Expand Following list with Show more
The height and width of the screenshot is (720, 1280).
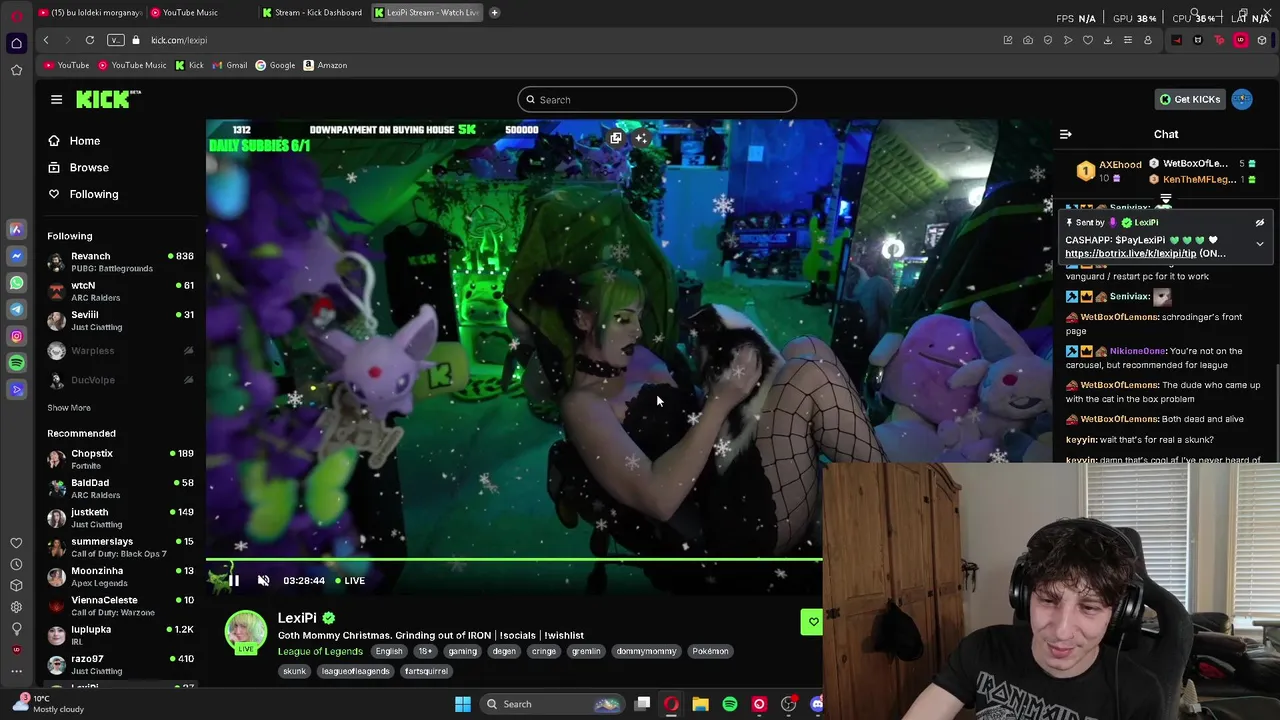point(69,408)
